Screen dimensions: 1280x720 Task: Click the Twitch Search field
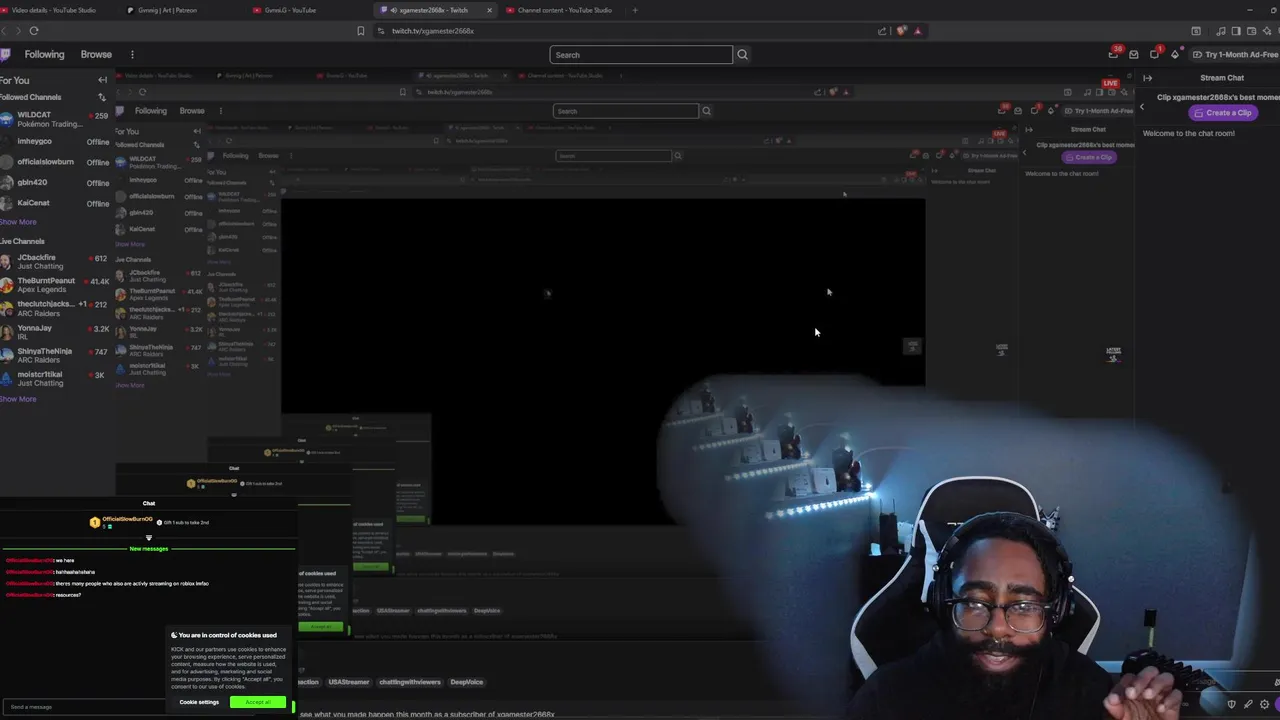point(641,55)
